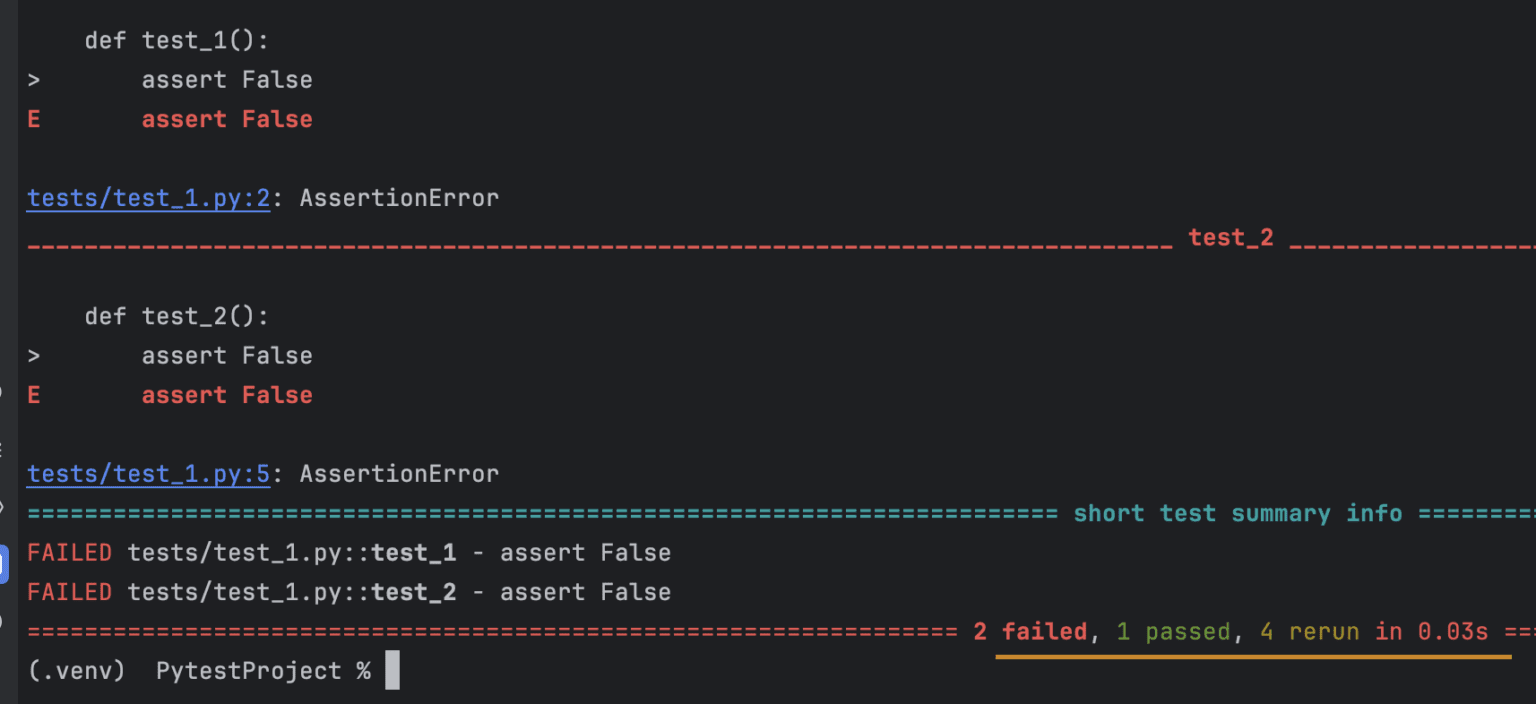Click the terminal cursor block after the prompt
This screenshot has height=704, width=1536.
(x=392, y=670)
